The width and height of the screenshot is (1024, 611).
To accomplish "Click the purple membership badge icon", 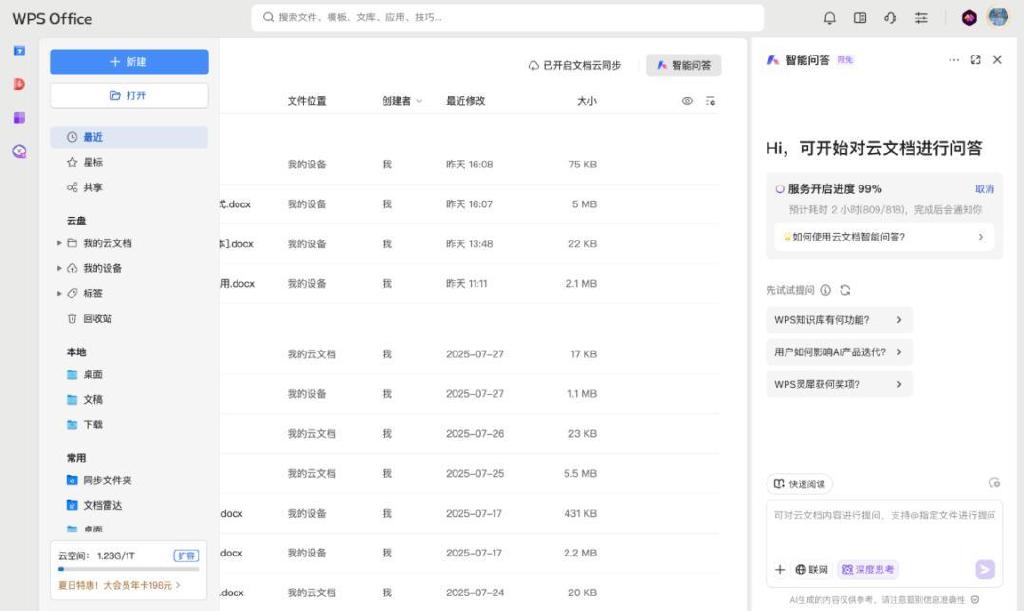I will (x=969, y=18).
